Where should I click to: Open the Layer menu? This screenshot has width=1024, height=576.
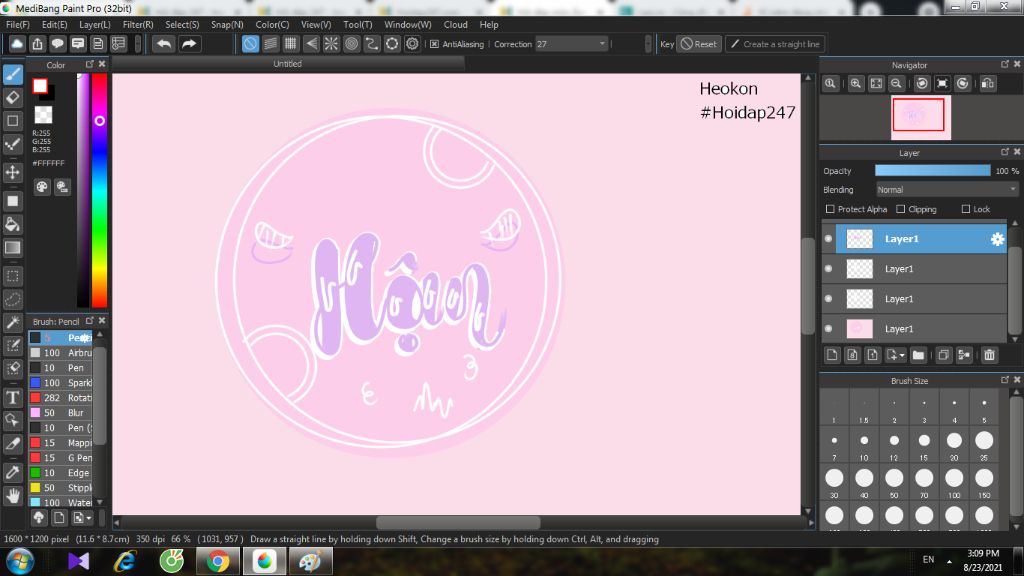tap(95, 24)
